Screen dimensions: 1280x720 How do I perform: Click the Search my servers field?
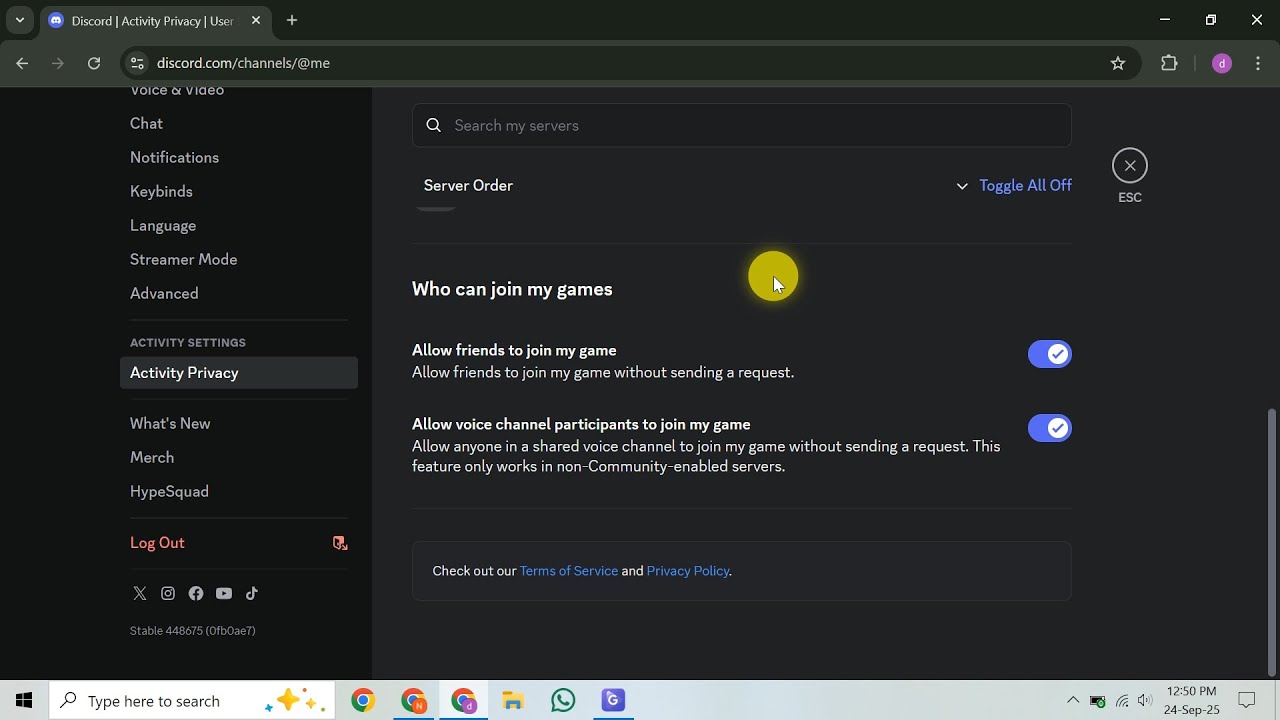tap(742, 125)
